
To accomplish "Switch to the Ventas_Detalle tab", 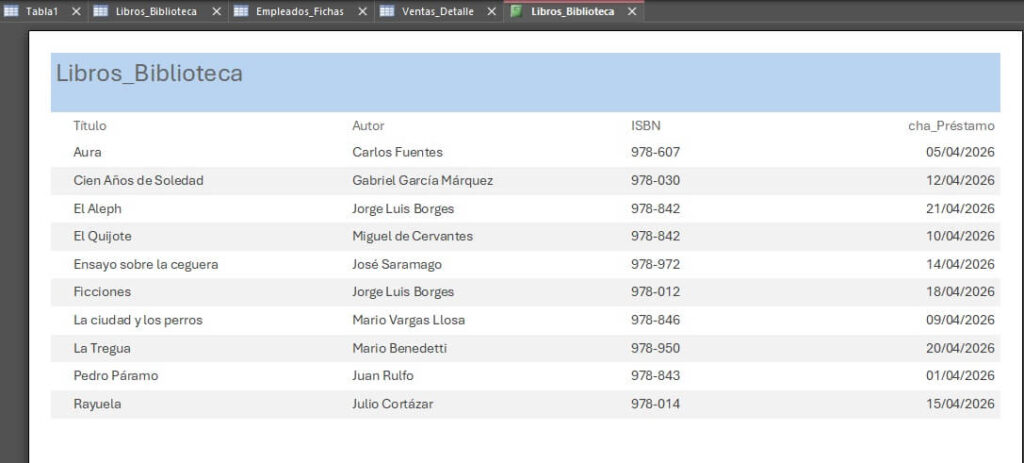I will point(438,11).
